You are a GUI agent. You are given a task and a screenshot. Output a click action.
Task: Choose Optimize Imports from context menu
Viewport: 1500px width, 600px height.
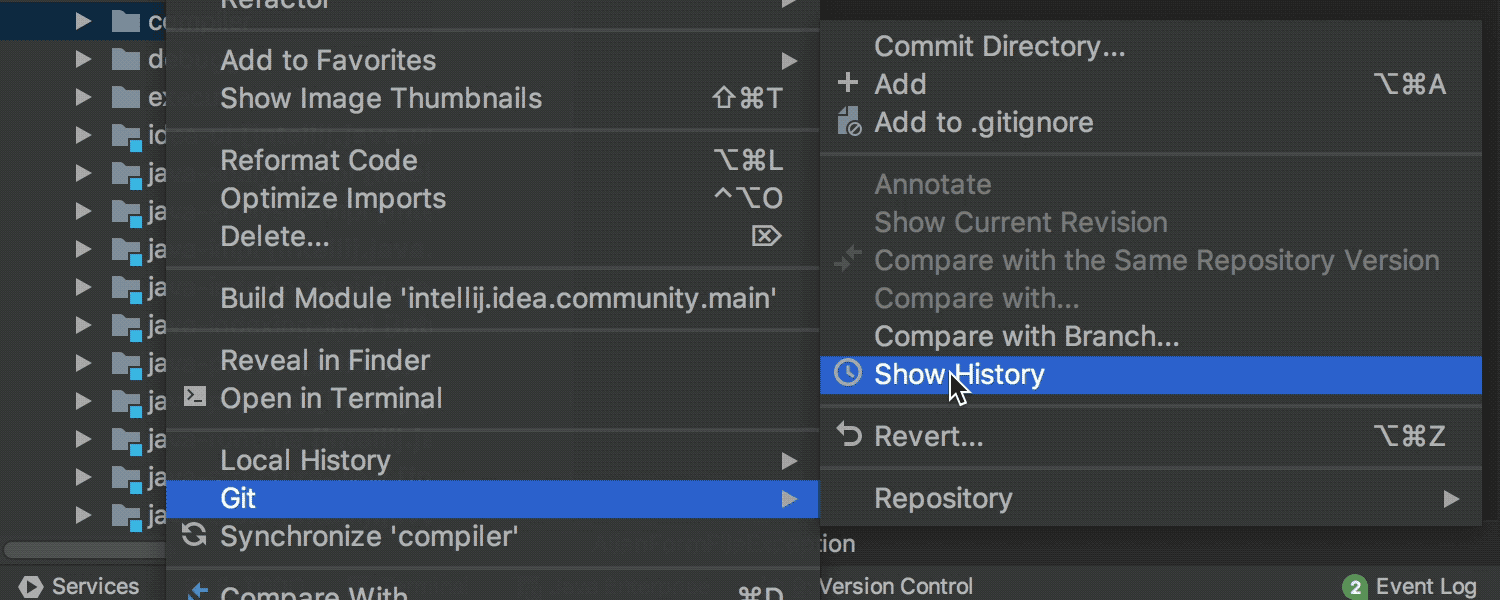(333, 198)
